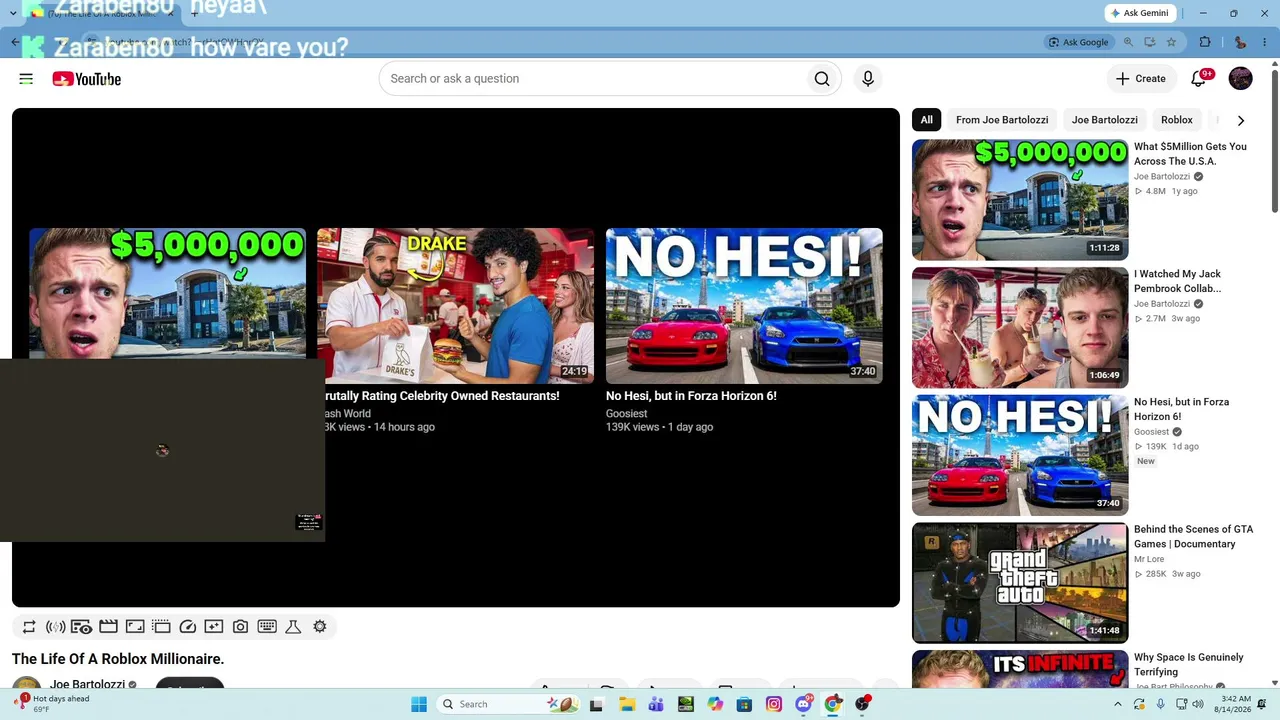Open the $5,000,000 end-screen video thumbnail
Viewport: 1280px width, 720px height.
click(167, 292)
